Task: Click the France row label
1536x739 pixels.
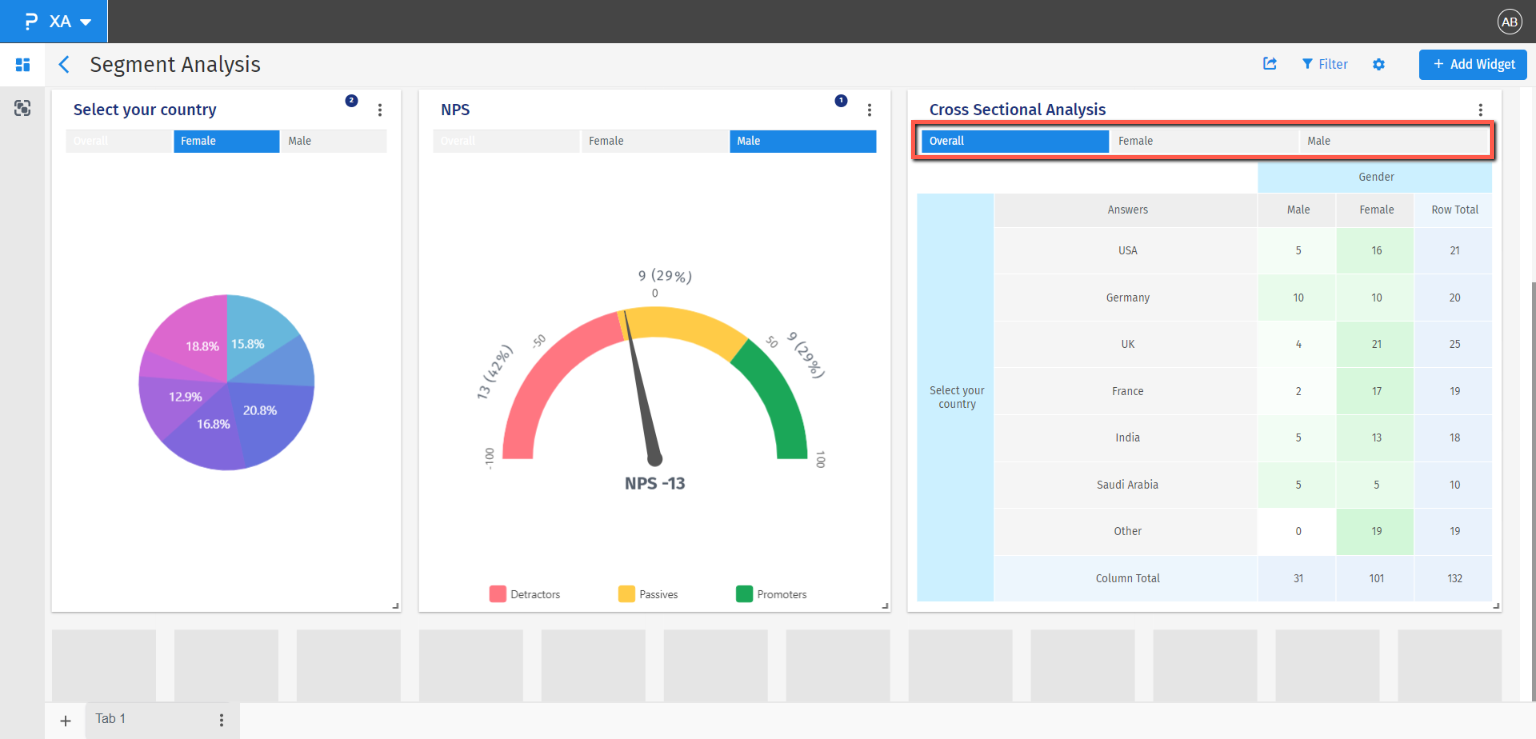Action: (x=1127, y=391)
